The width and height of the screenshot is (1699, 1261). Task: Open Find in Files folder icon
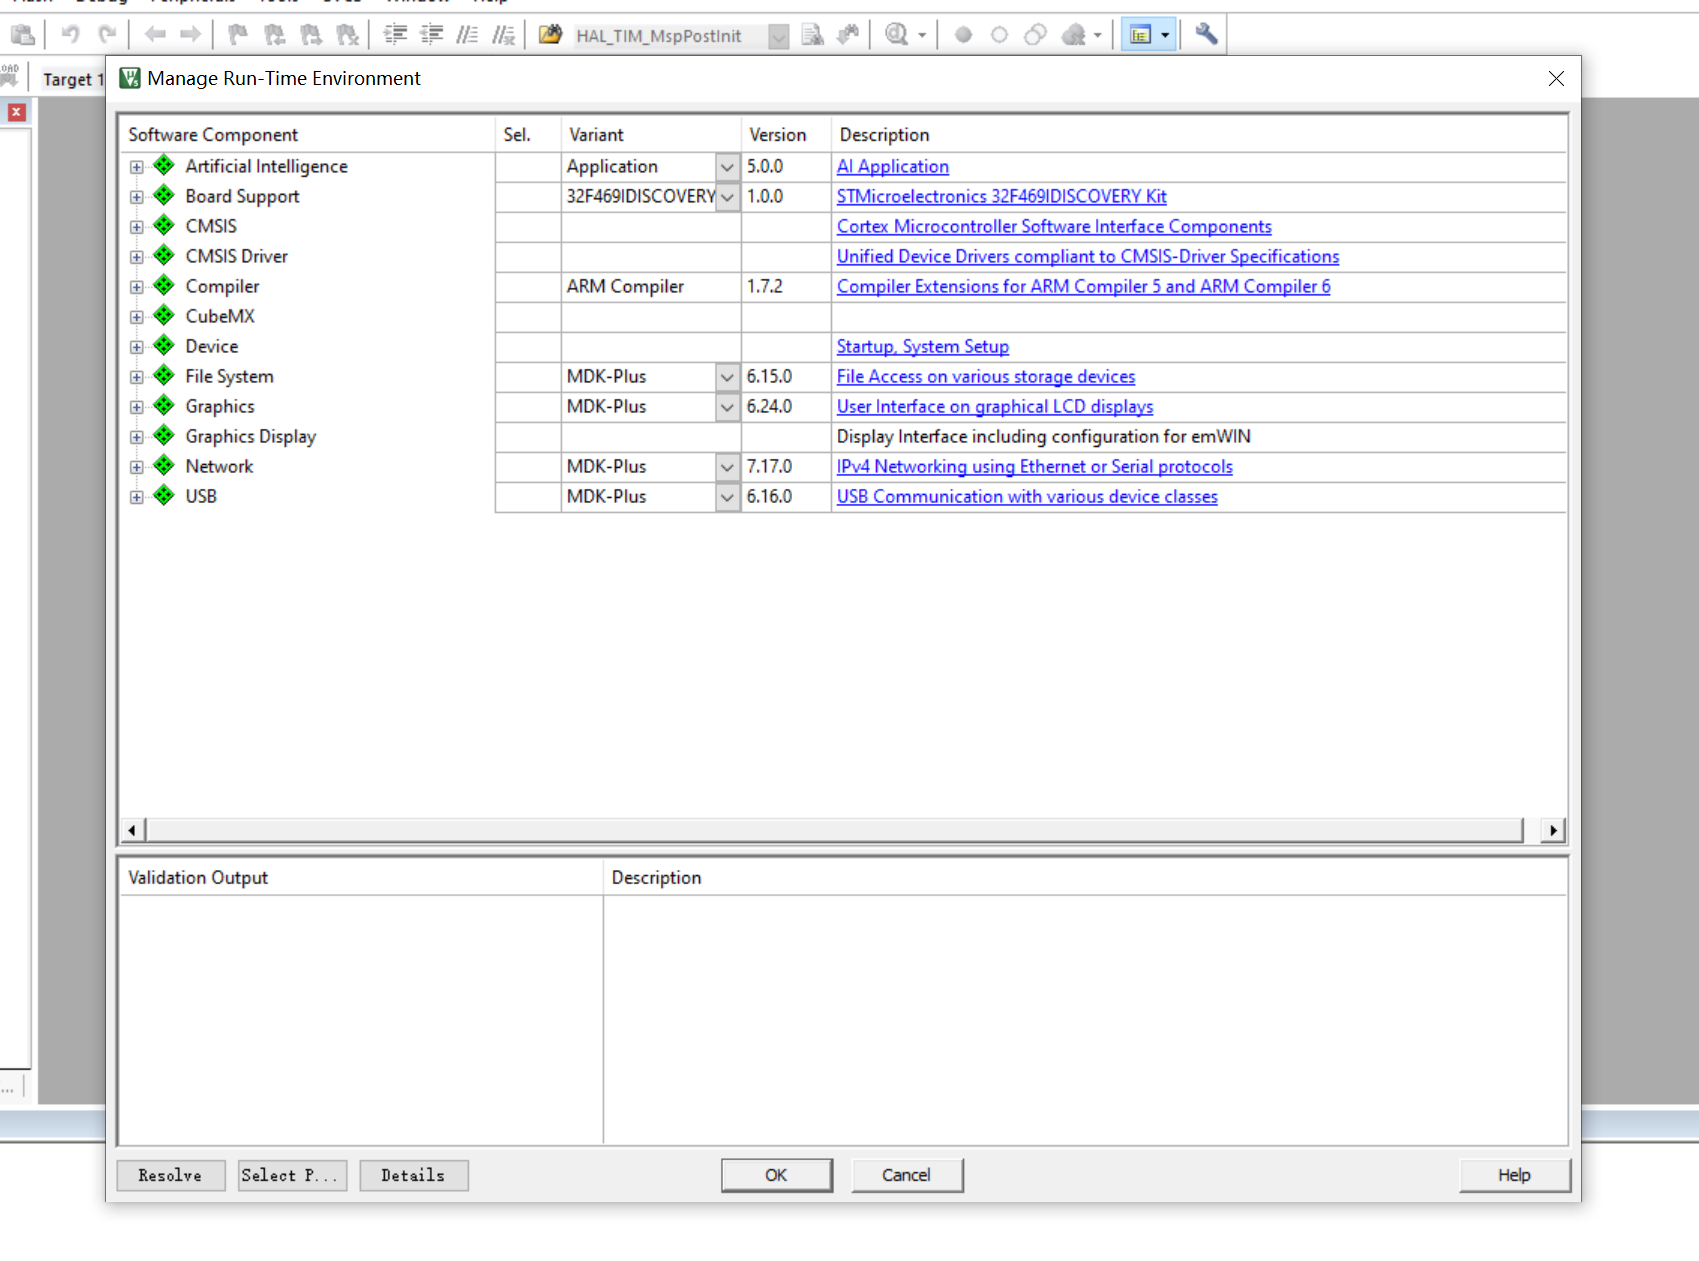click(550, 35)
